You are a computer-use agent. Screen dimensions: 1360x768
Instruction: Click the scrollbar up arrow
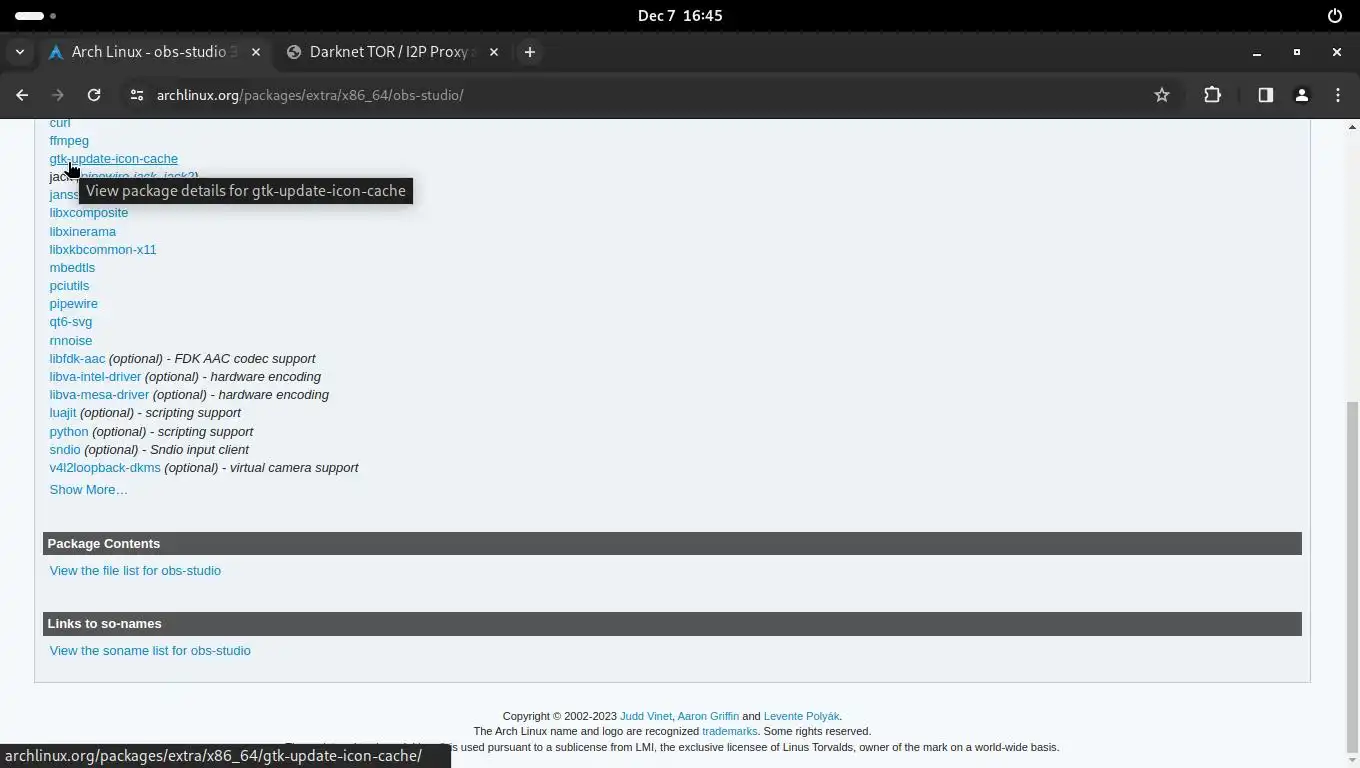coord(1353,127)
